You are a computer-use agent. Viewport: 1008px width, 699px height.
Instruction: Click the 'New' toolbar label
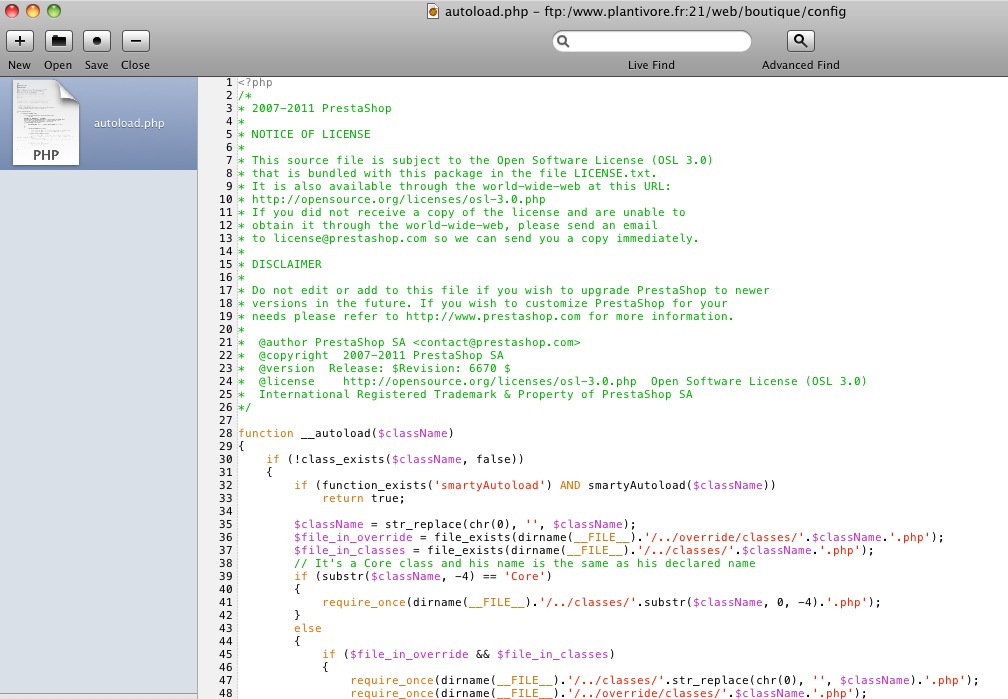point(19,65)
